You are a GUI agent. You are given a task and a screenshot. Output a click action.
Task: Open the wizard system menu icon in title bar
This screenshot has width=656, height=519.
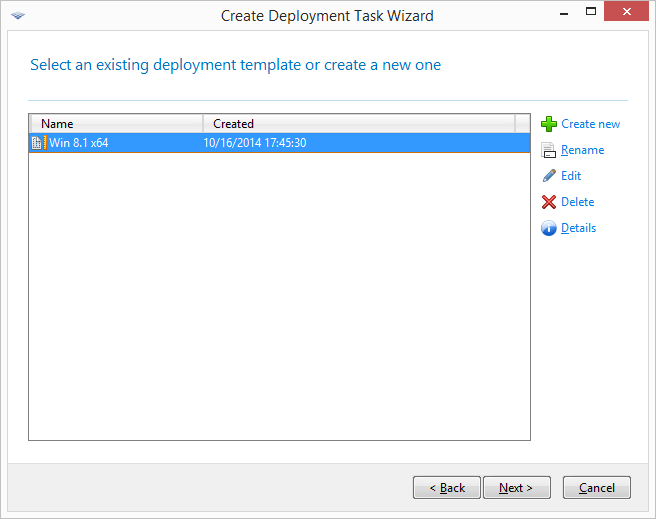click(17, 16)
